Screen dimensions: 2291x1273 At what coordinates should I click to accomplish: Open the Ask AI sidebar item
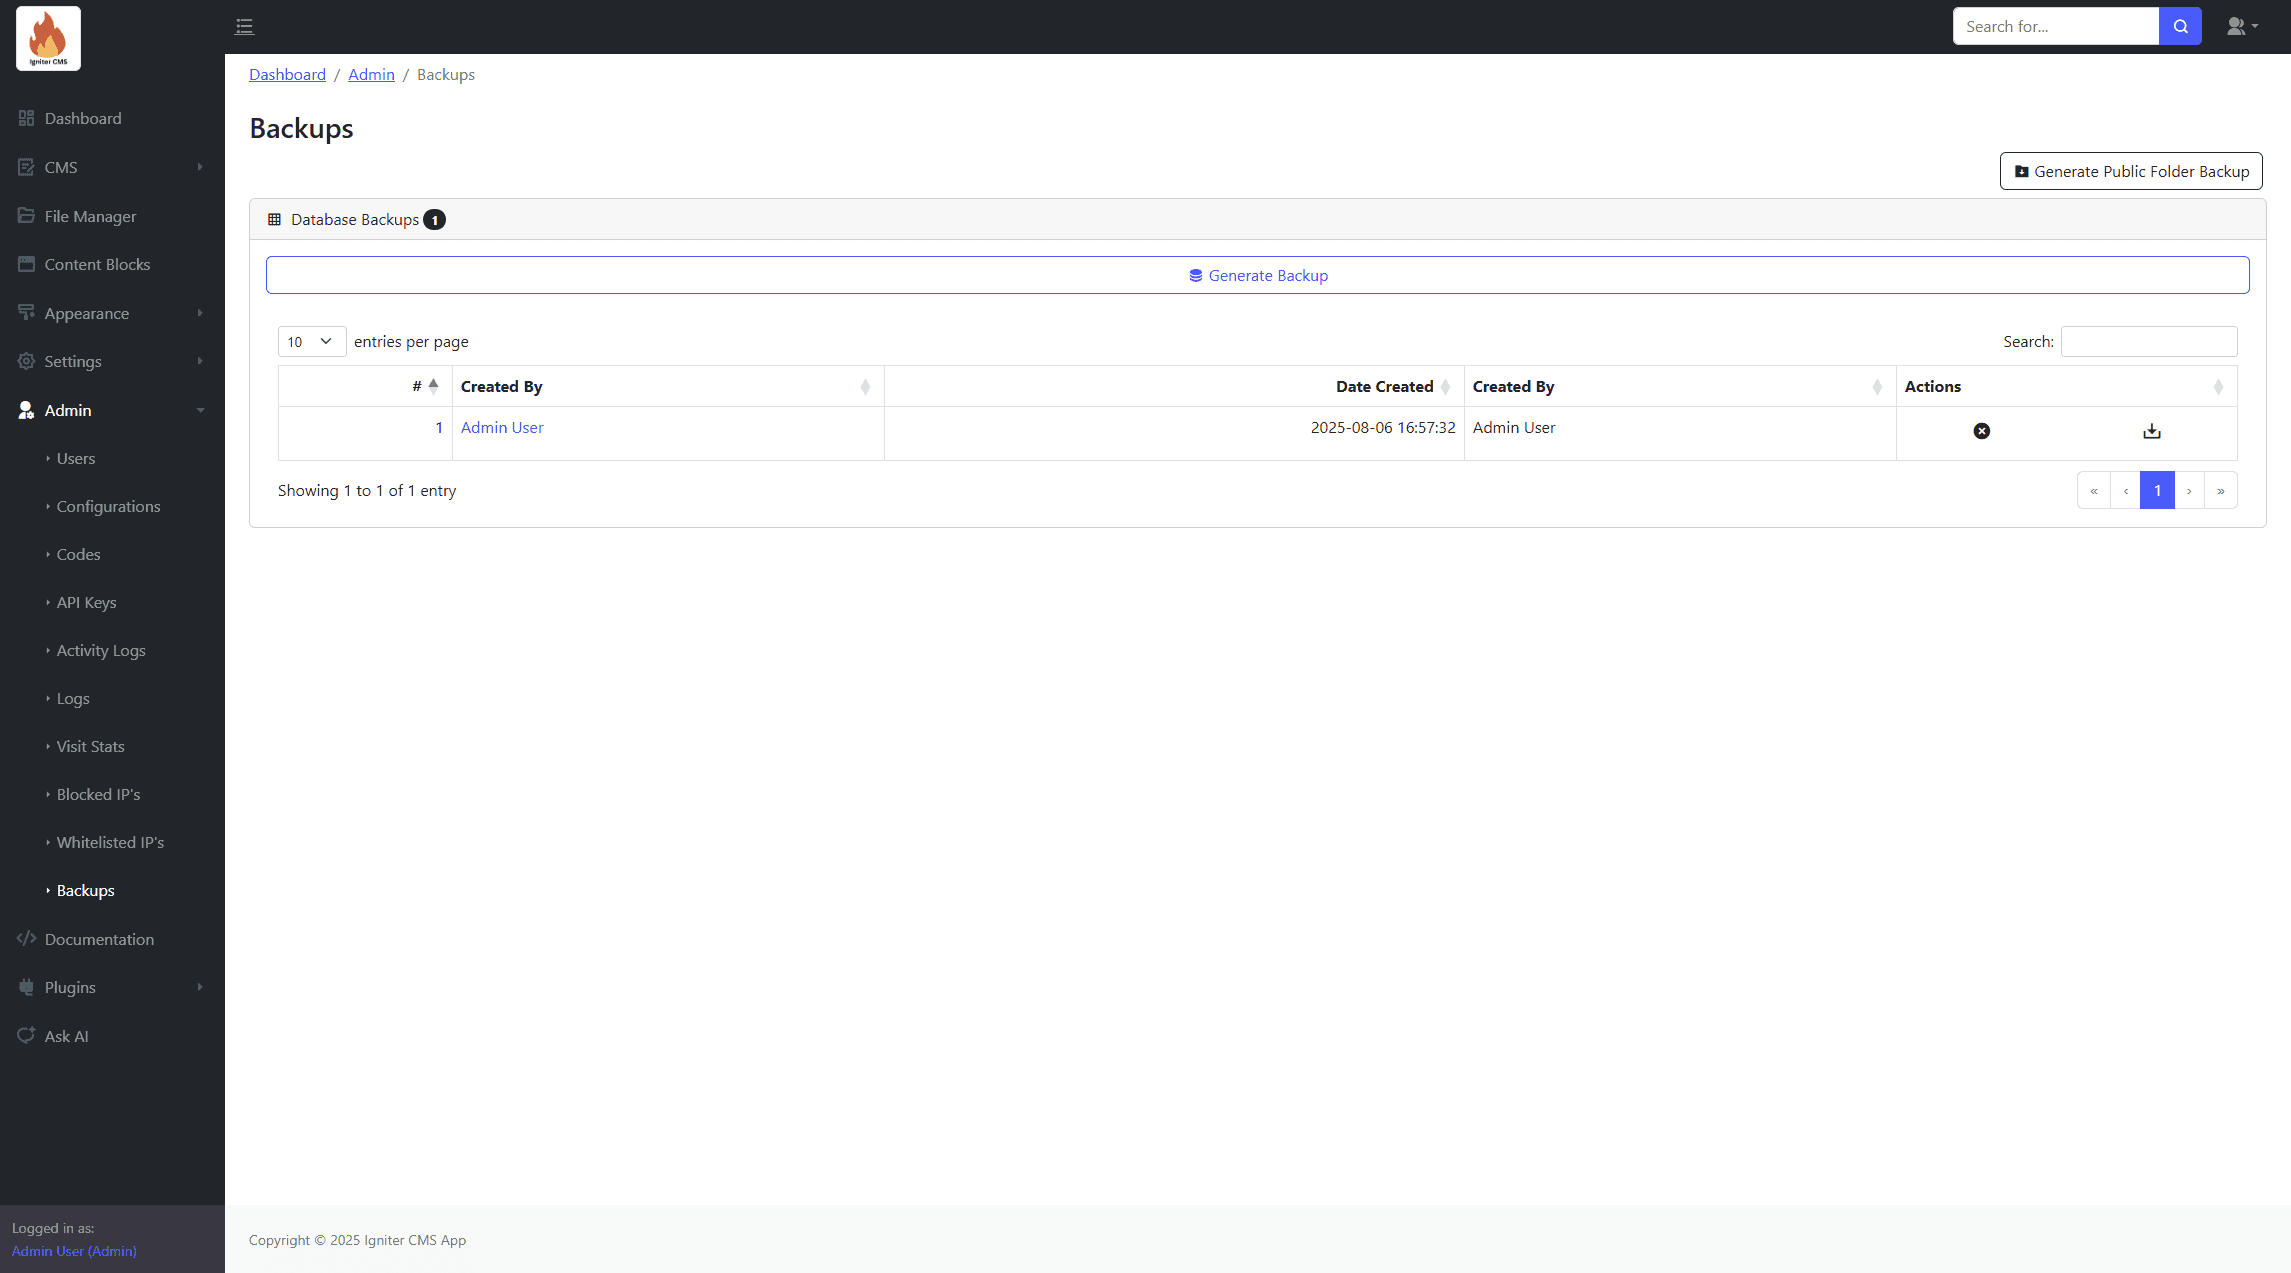tap(66, 1036)
